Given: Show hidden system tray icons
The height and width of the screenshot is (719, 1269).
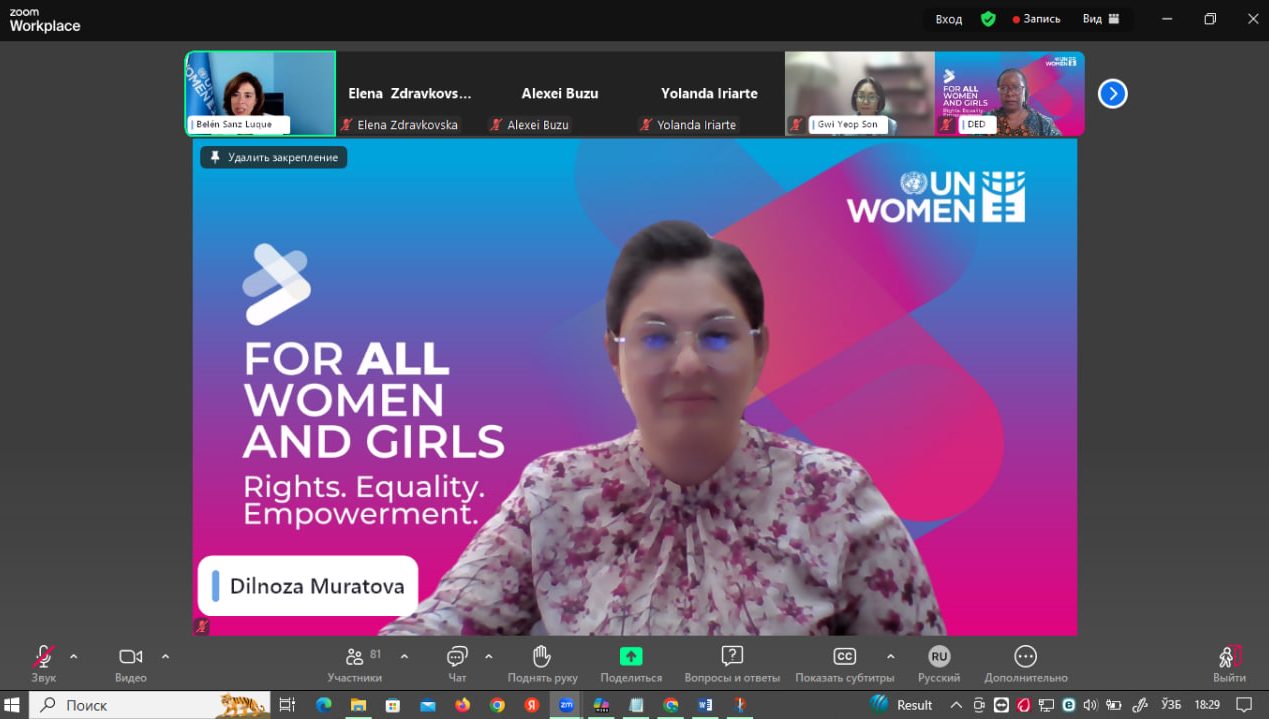Looking at the screenshot, I should [x=956, y=705].
